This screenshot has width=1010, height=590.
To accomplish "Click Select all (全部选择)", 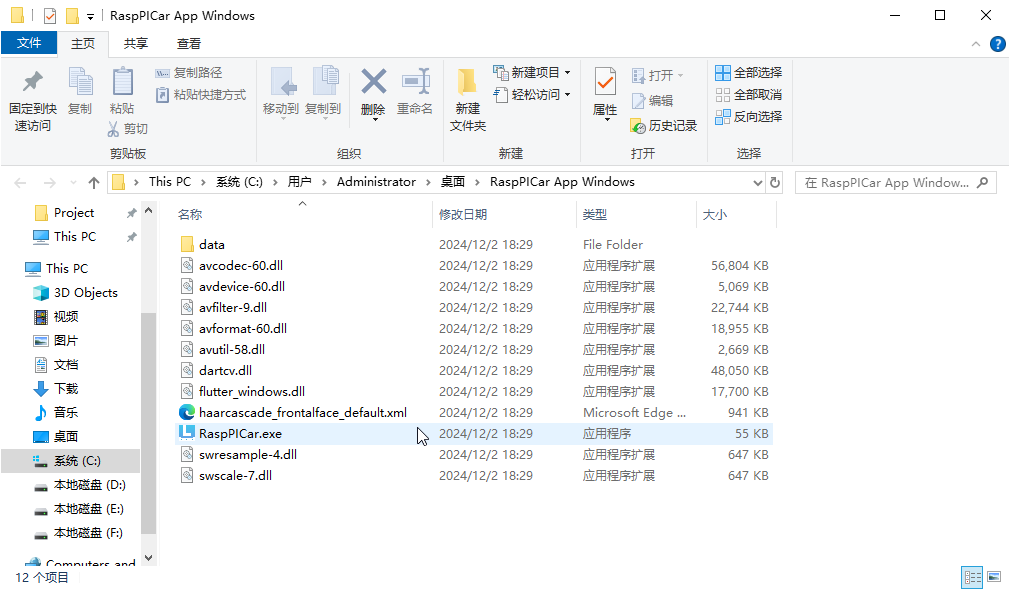I will click(x=748, y=73).
